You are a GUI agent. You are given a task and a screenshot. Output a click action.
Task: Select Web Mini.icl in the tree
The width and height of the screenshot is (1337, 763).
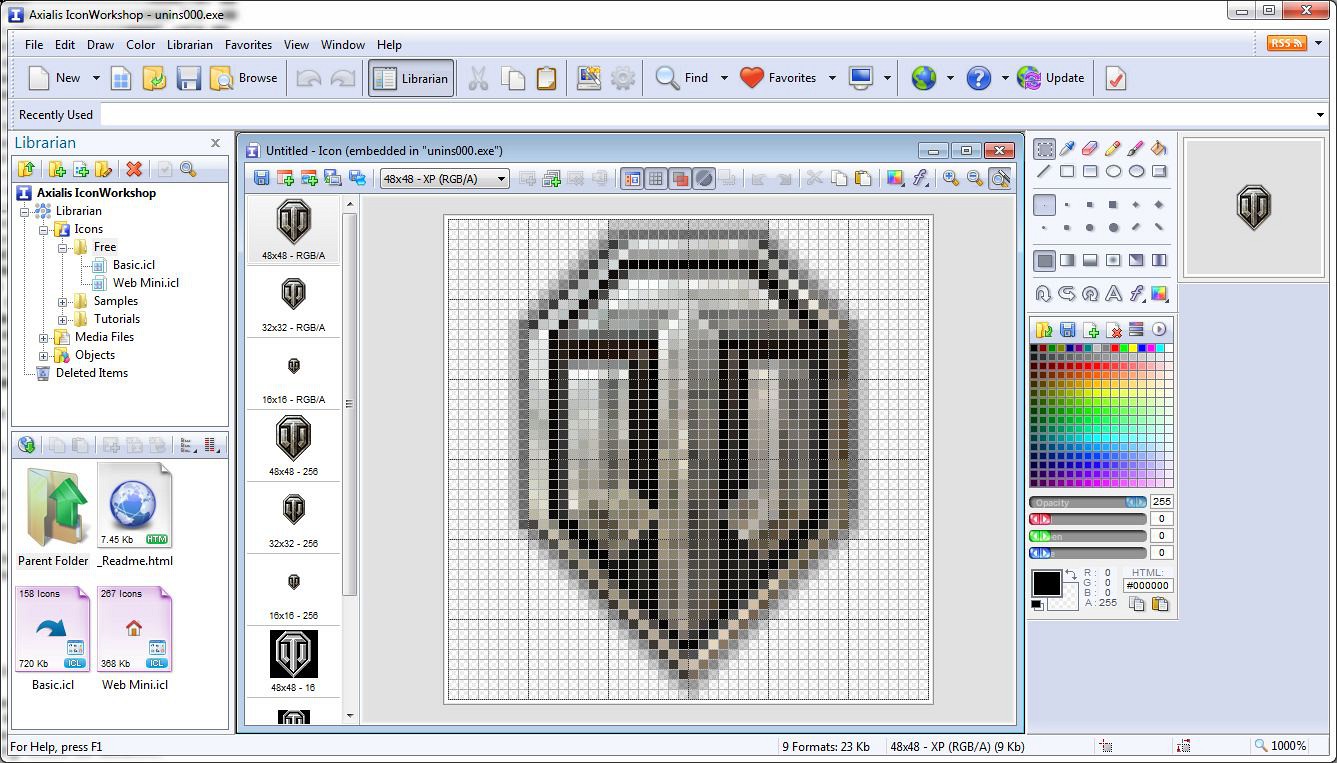[x=146, y=283]
